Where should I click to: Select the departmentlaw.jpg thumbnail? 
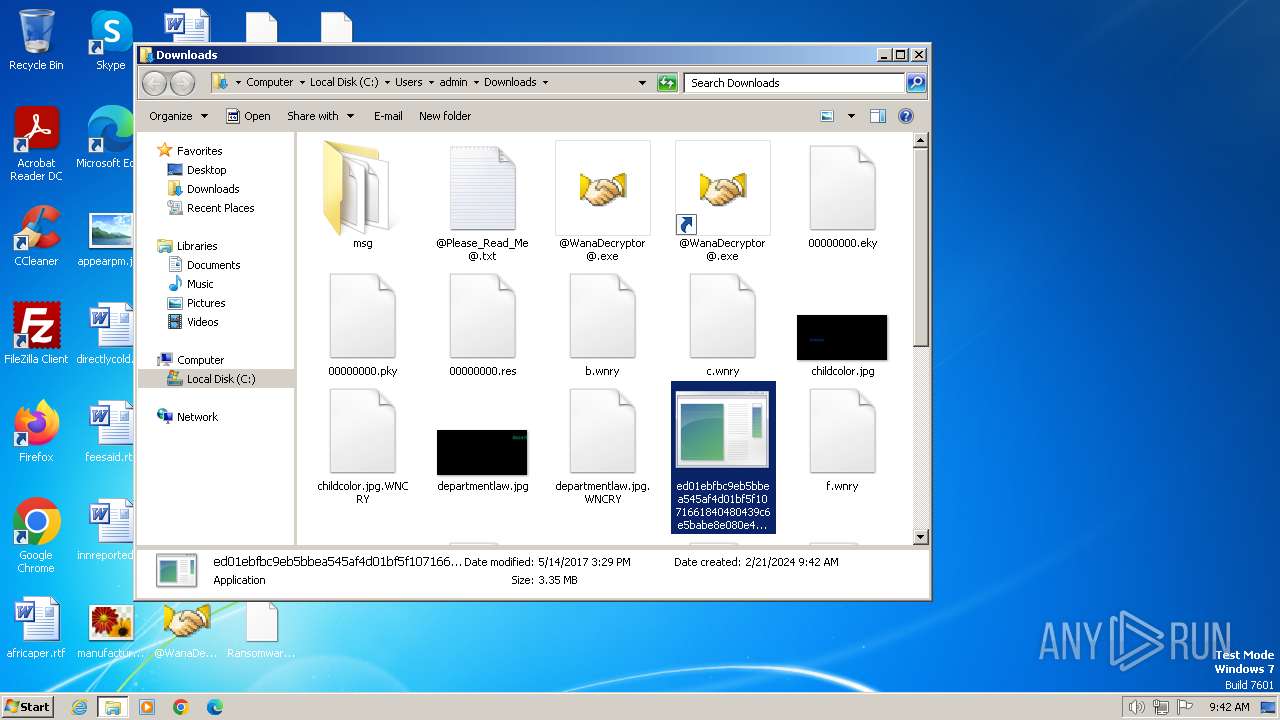coord(482,452)
